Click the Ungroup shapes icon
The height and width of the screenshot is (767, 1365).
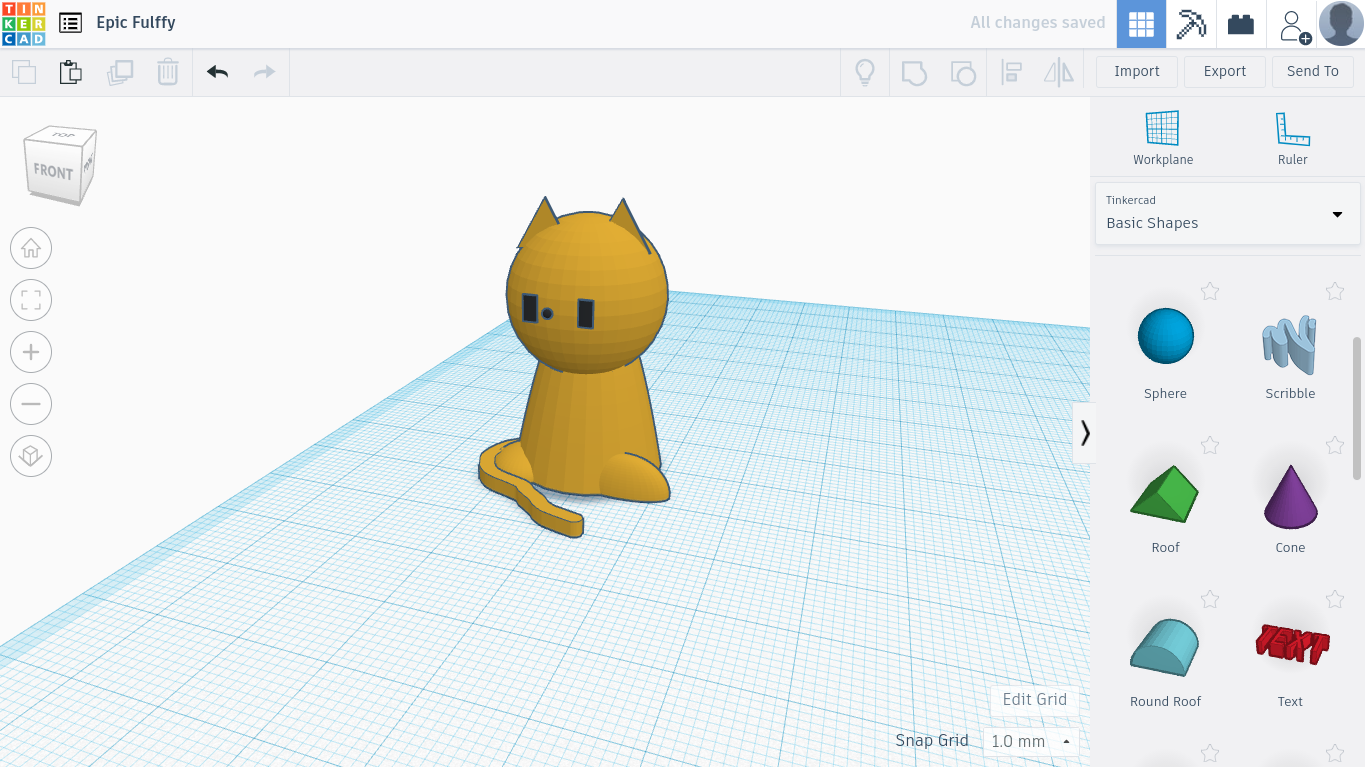pyautogui.click(x=962, y=72)
